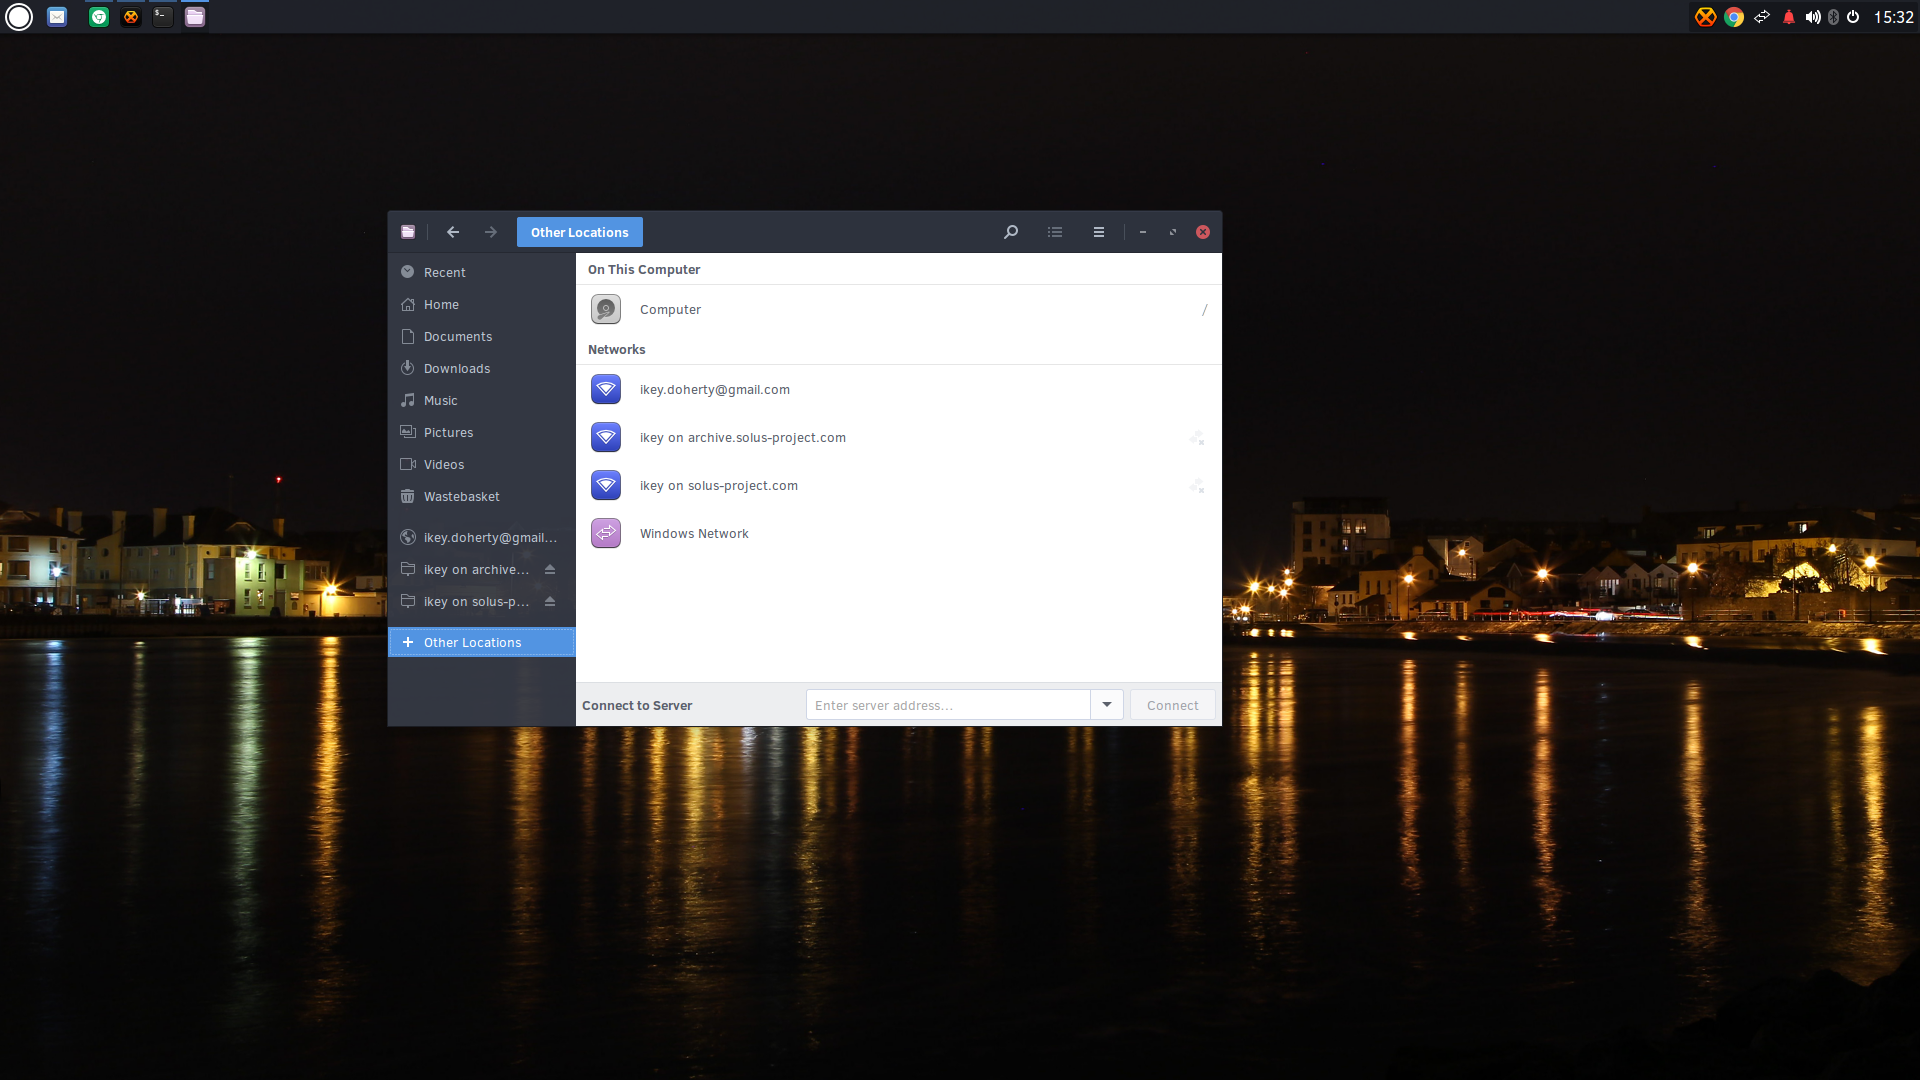Open 'ikey on solus-project.com' network share

tap(898, 485)
